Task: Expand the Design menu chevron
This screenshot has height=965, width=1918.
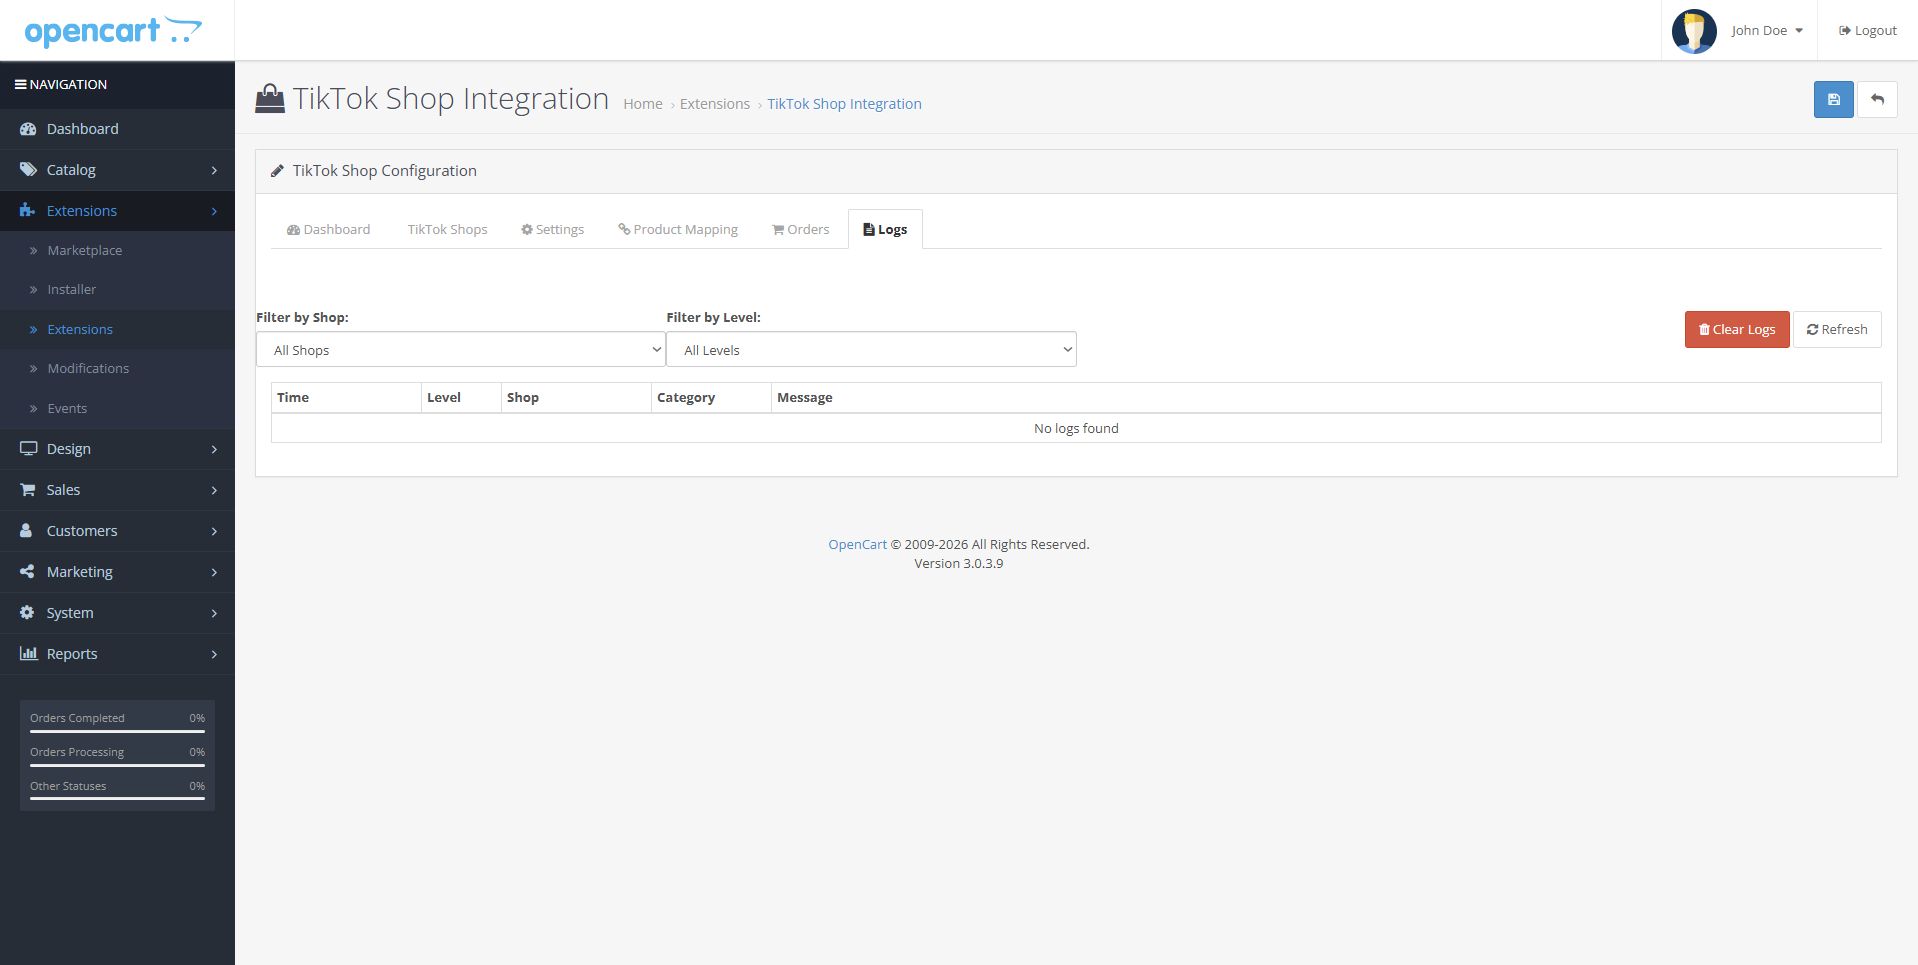Action: (214, 450)
